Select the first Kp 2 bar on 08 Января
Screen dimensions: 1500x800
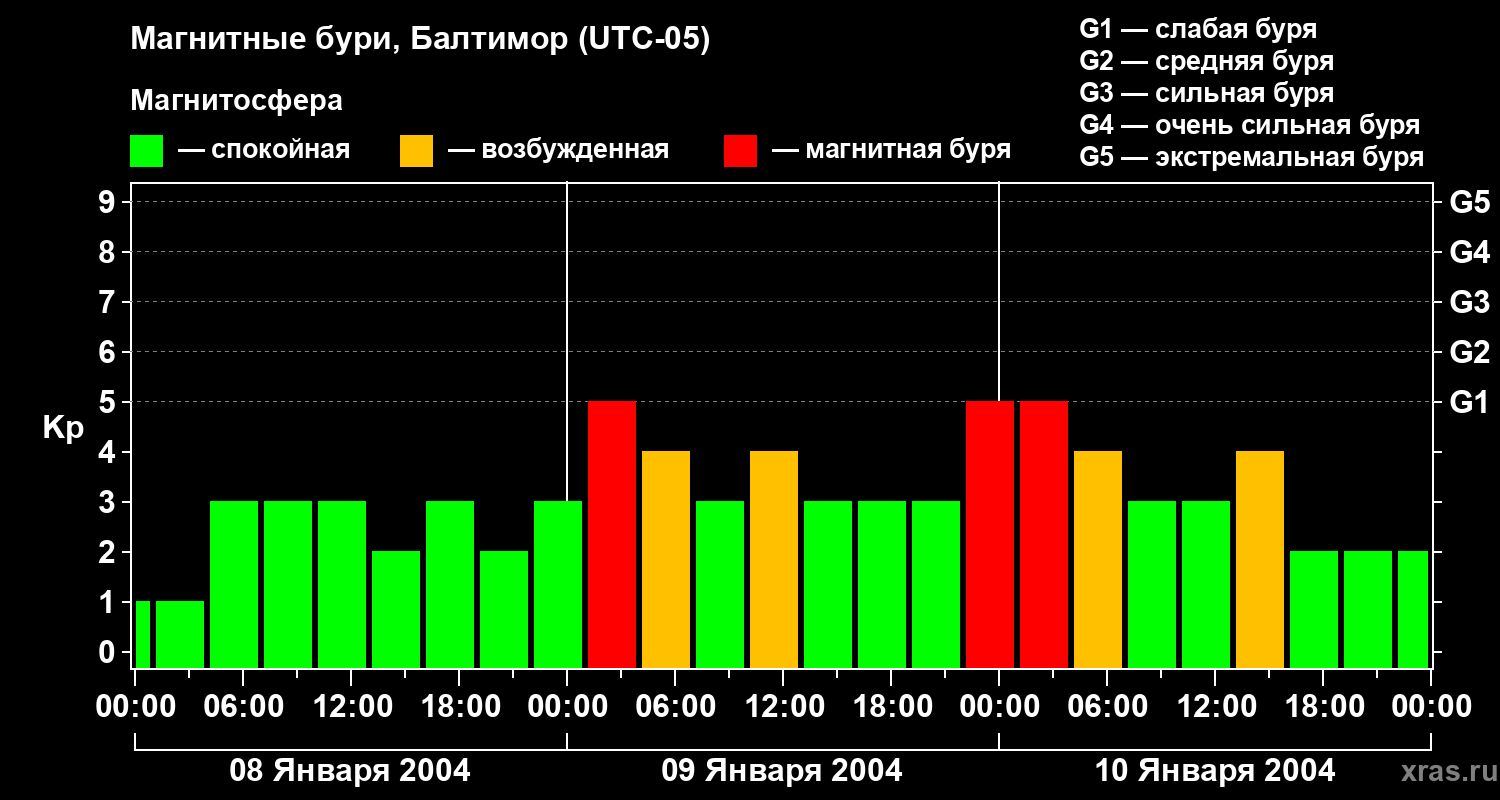(396, 610)
